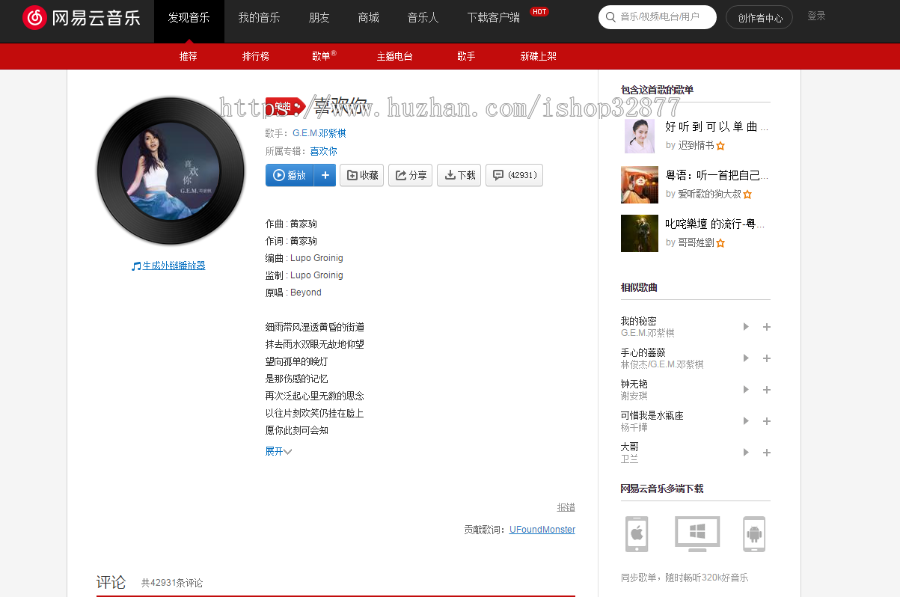Click the Android phone download icon
This screenshot has height=597, width=900.
pos(754,534)
